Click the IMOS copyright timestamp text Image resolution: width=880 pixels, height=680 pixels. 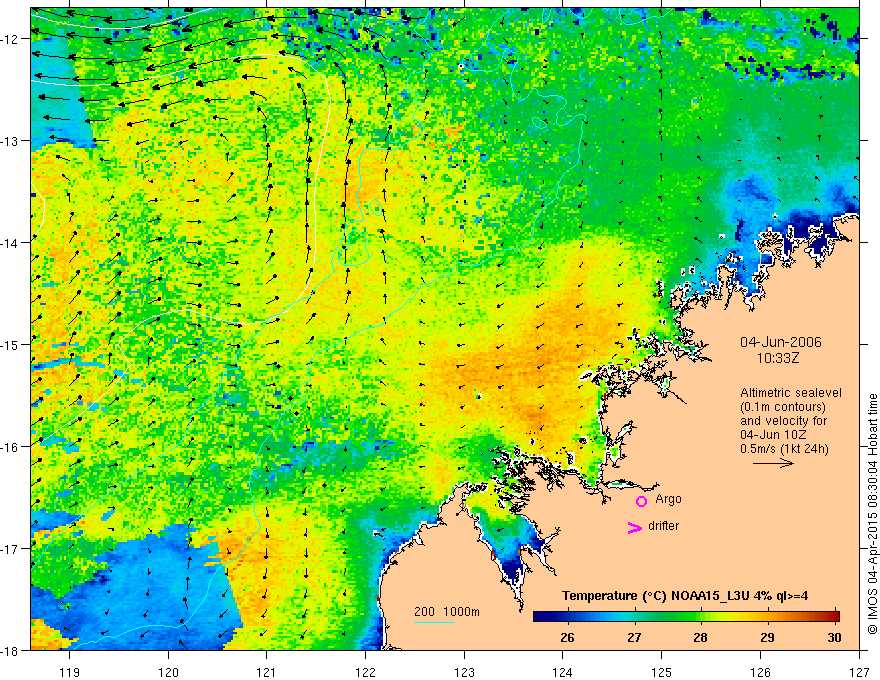pos(872,514)
